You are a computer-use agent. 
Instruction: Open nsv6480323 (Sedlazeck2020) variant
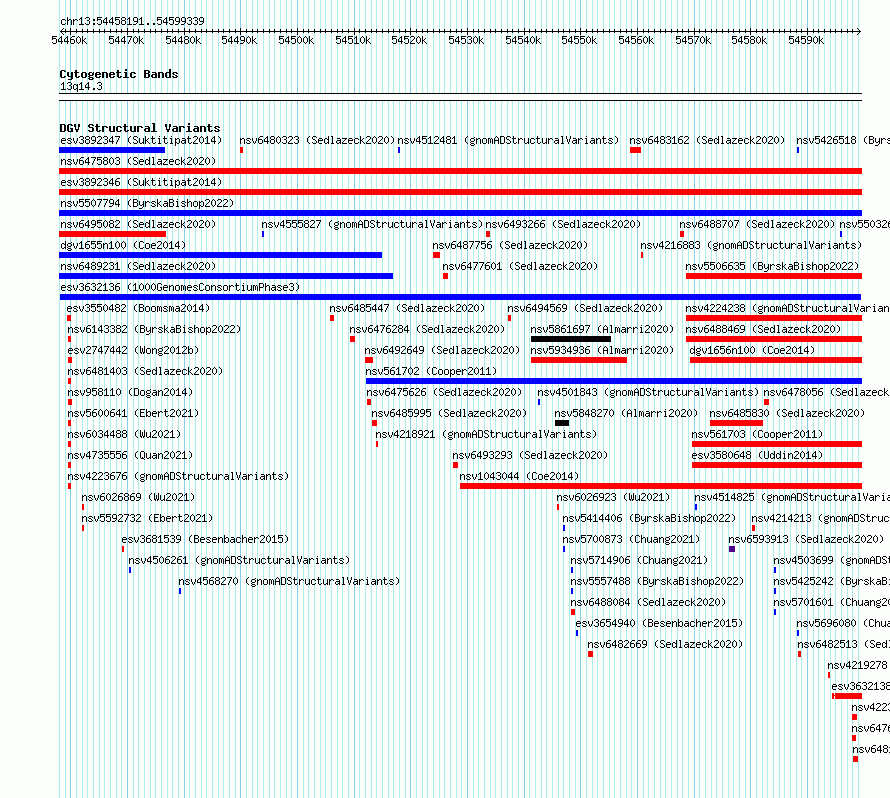(317, 140)
